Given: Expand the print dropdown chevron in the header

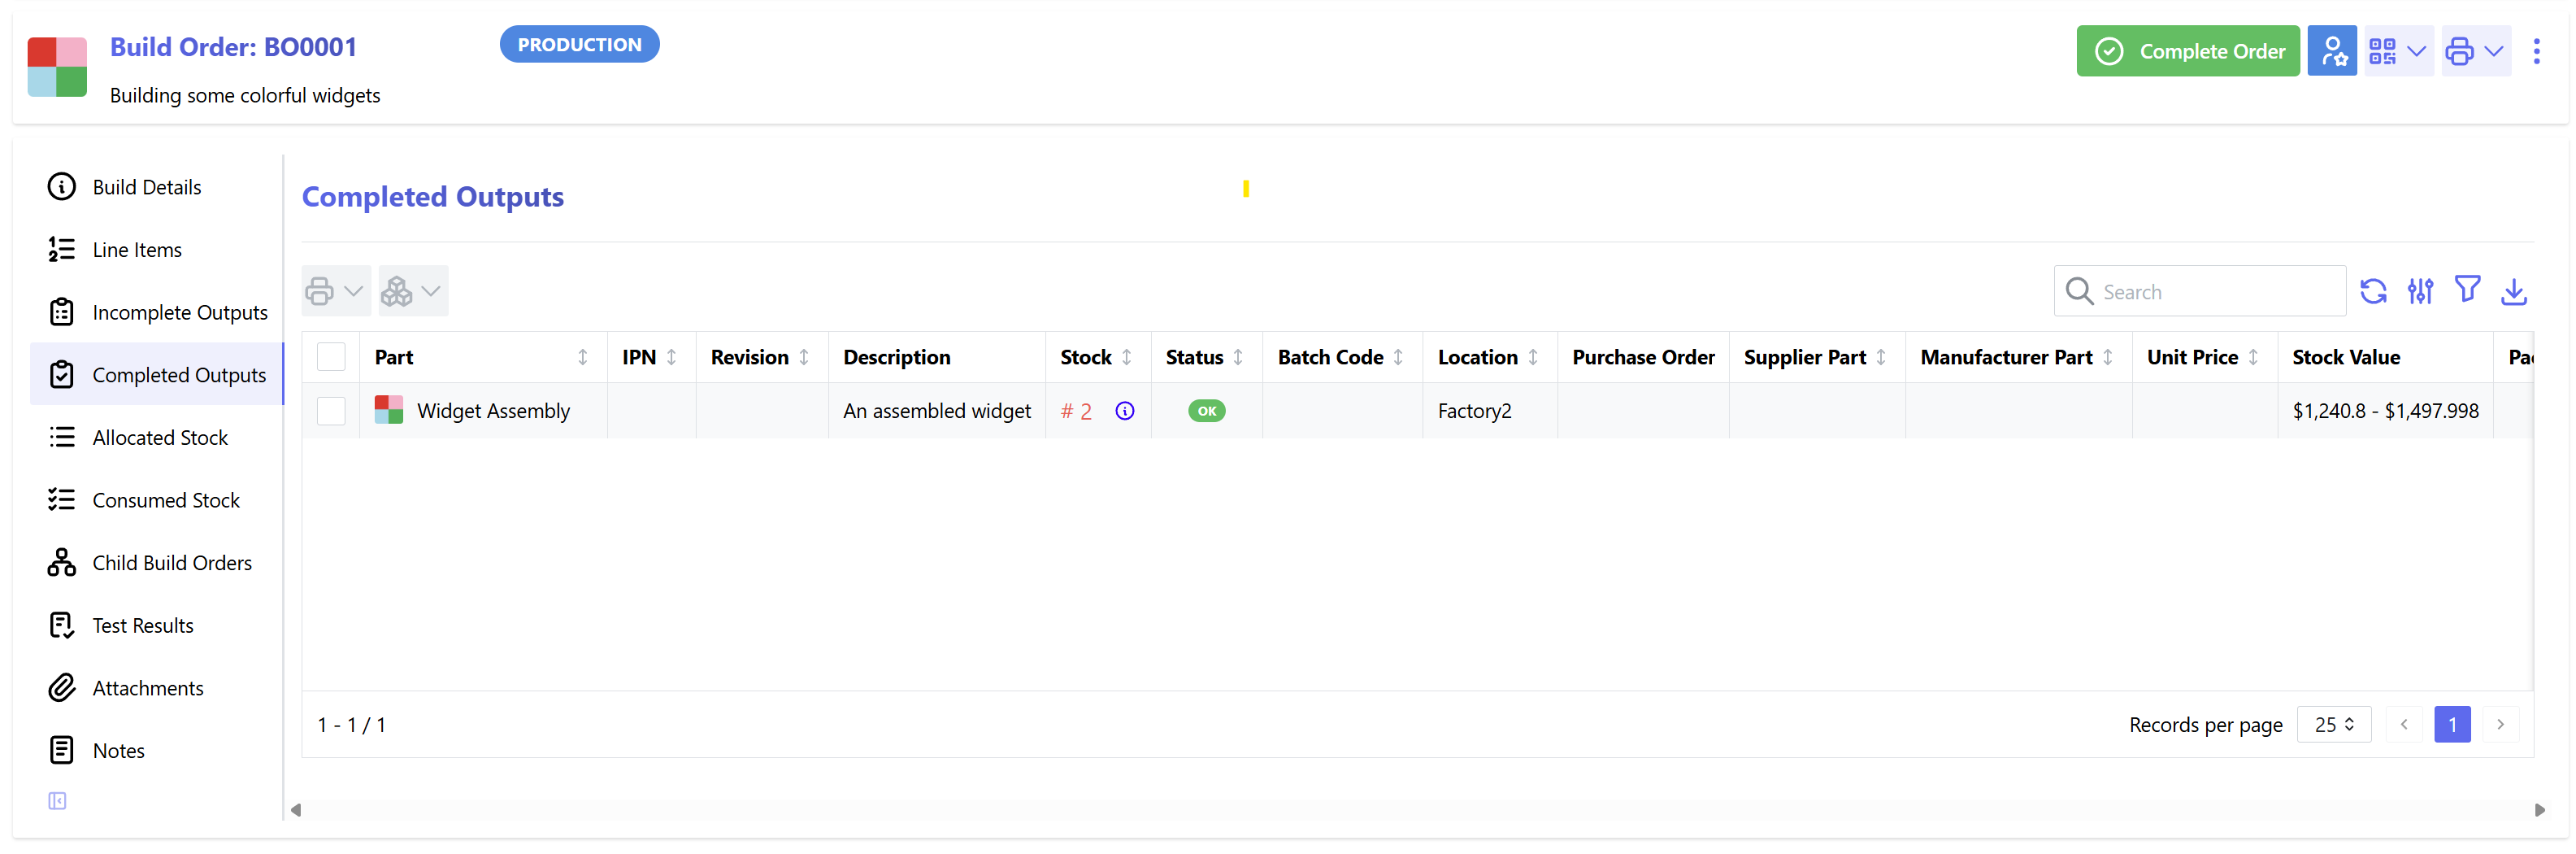Looking at the screenshot, I should point(2492,51).
